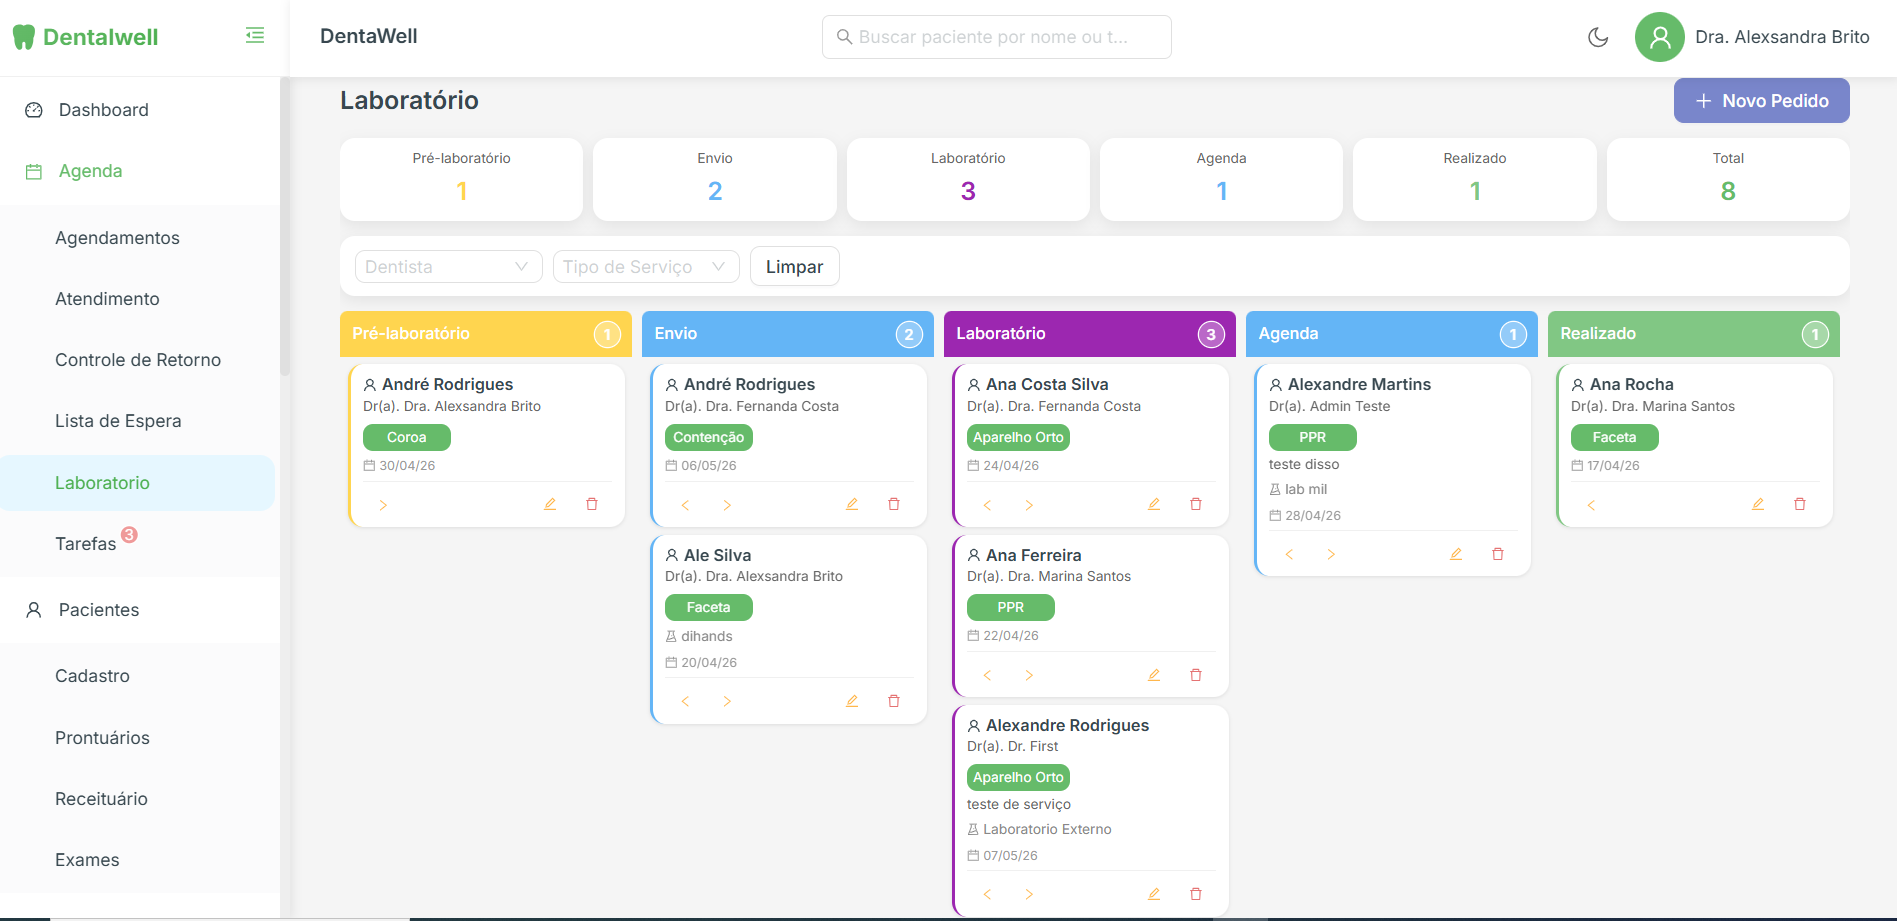Edit Ana Rocha Faceta order
Viewport: 1897px width, 921px height.
point(1758,504)
